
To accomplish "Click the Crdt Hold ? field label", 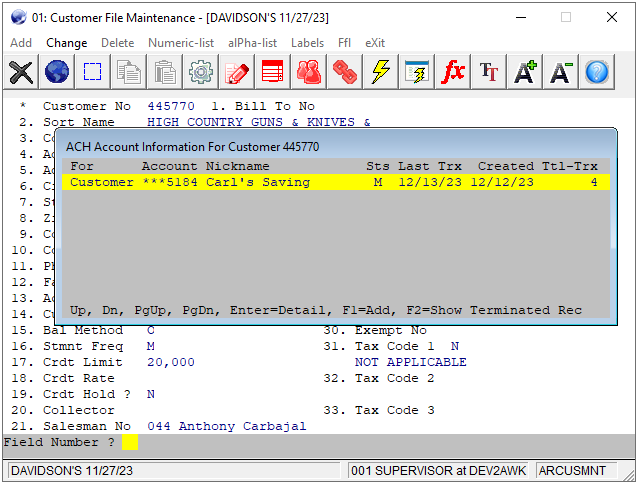I will (x=87, y=394).
